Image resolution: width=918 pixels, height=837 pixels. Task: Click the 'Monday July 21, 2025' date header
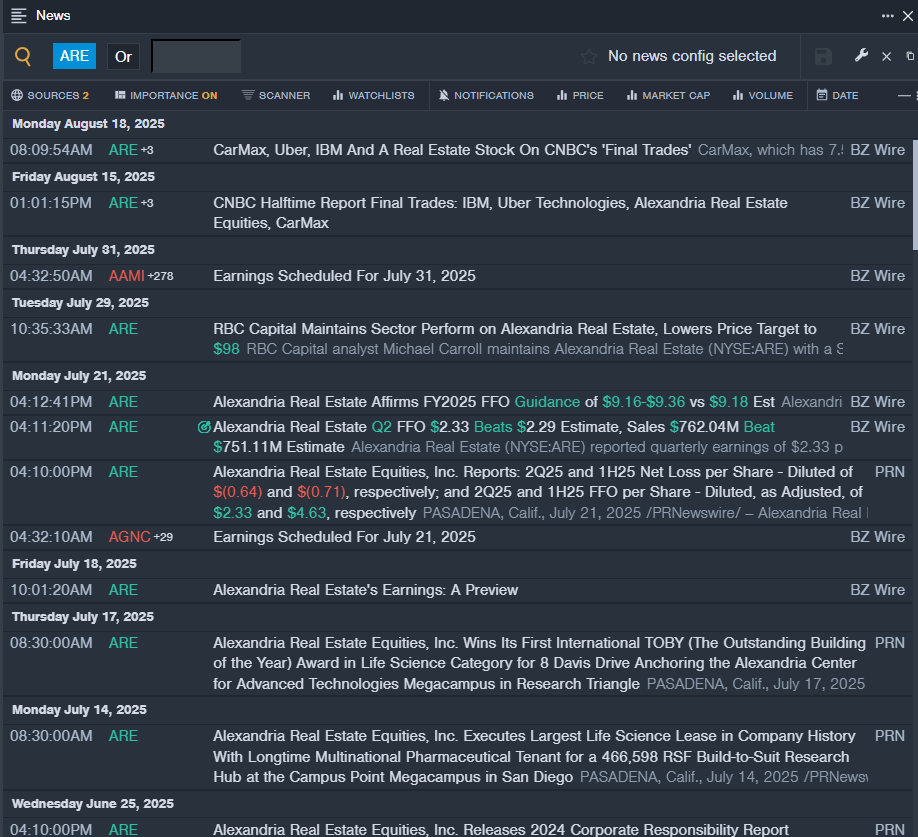(79, 376)
